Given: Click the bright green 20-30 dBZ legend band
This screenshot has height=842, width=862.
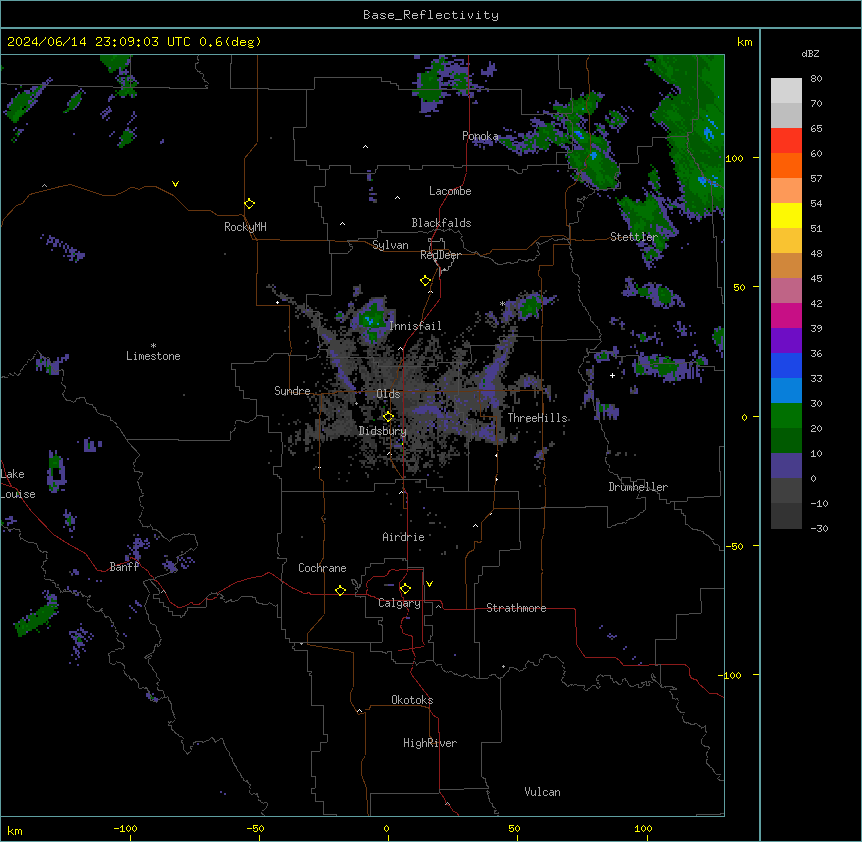Looking at the screenshot, I should coord(786,416).
